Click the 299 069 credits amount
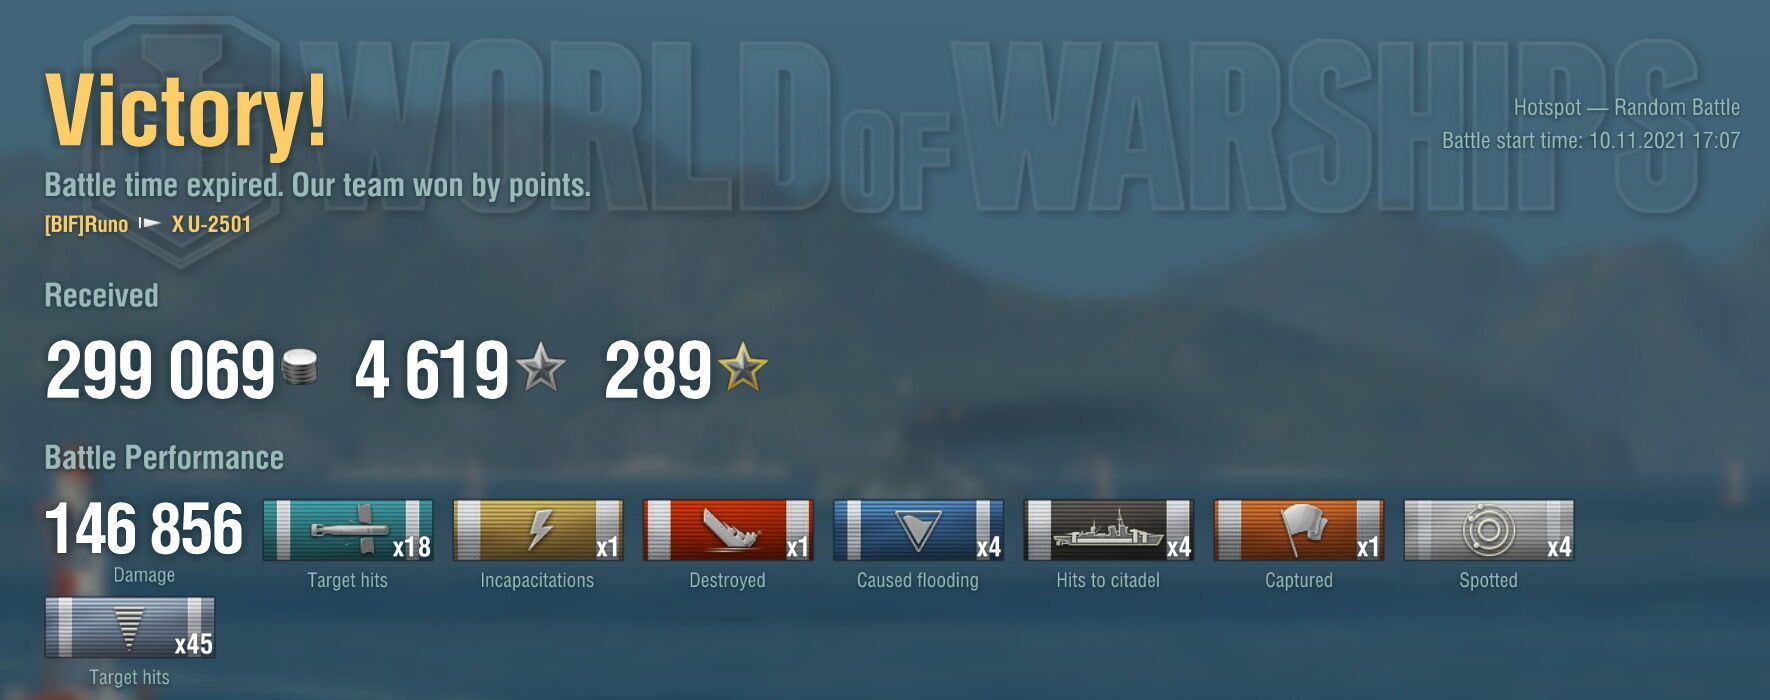 point(160,370)
